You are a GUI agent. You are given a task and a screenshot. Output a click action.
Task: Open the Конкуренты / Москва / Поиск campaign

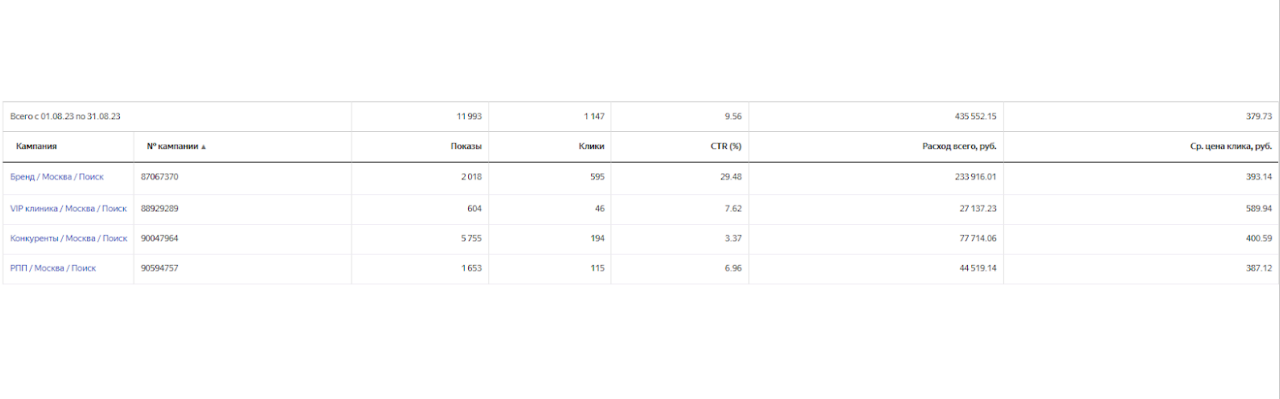68,238
